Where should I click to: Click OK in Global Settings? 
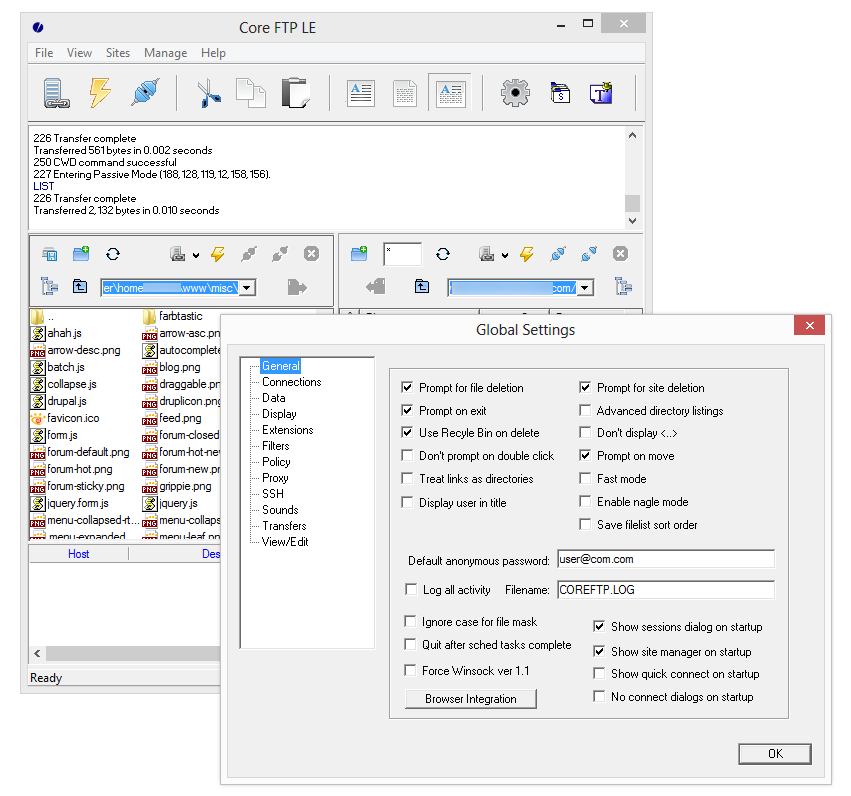775,754
